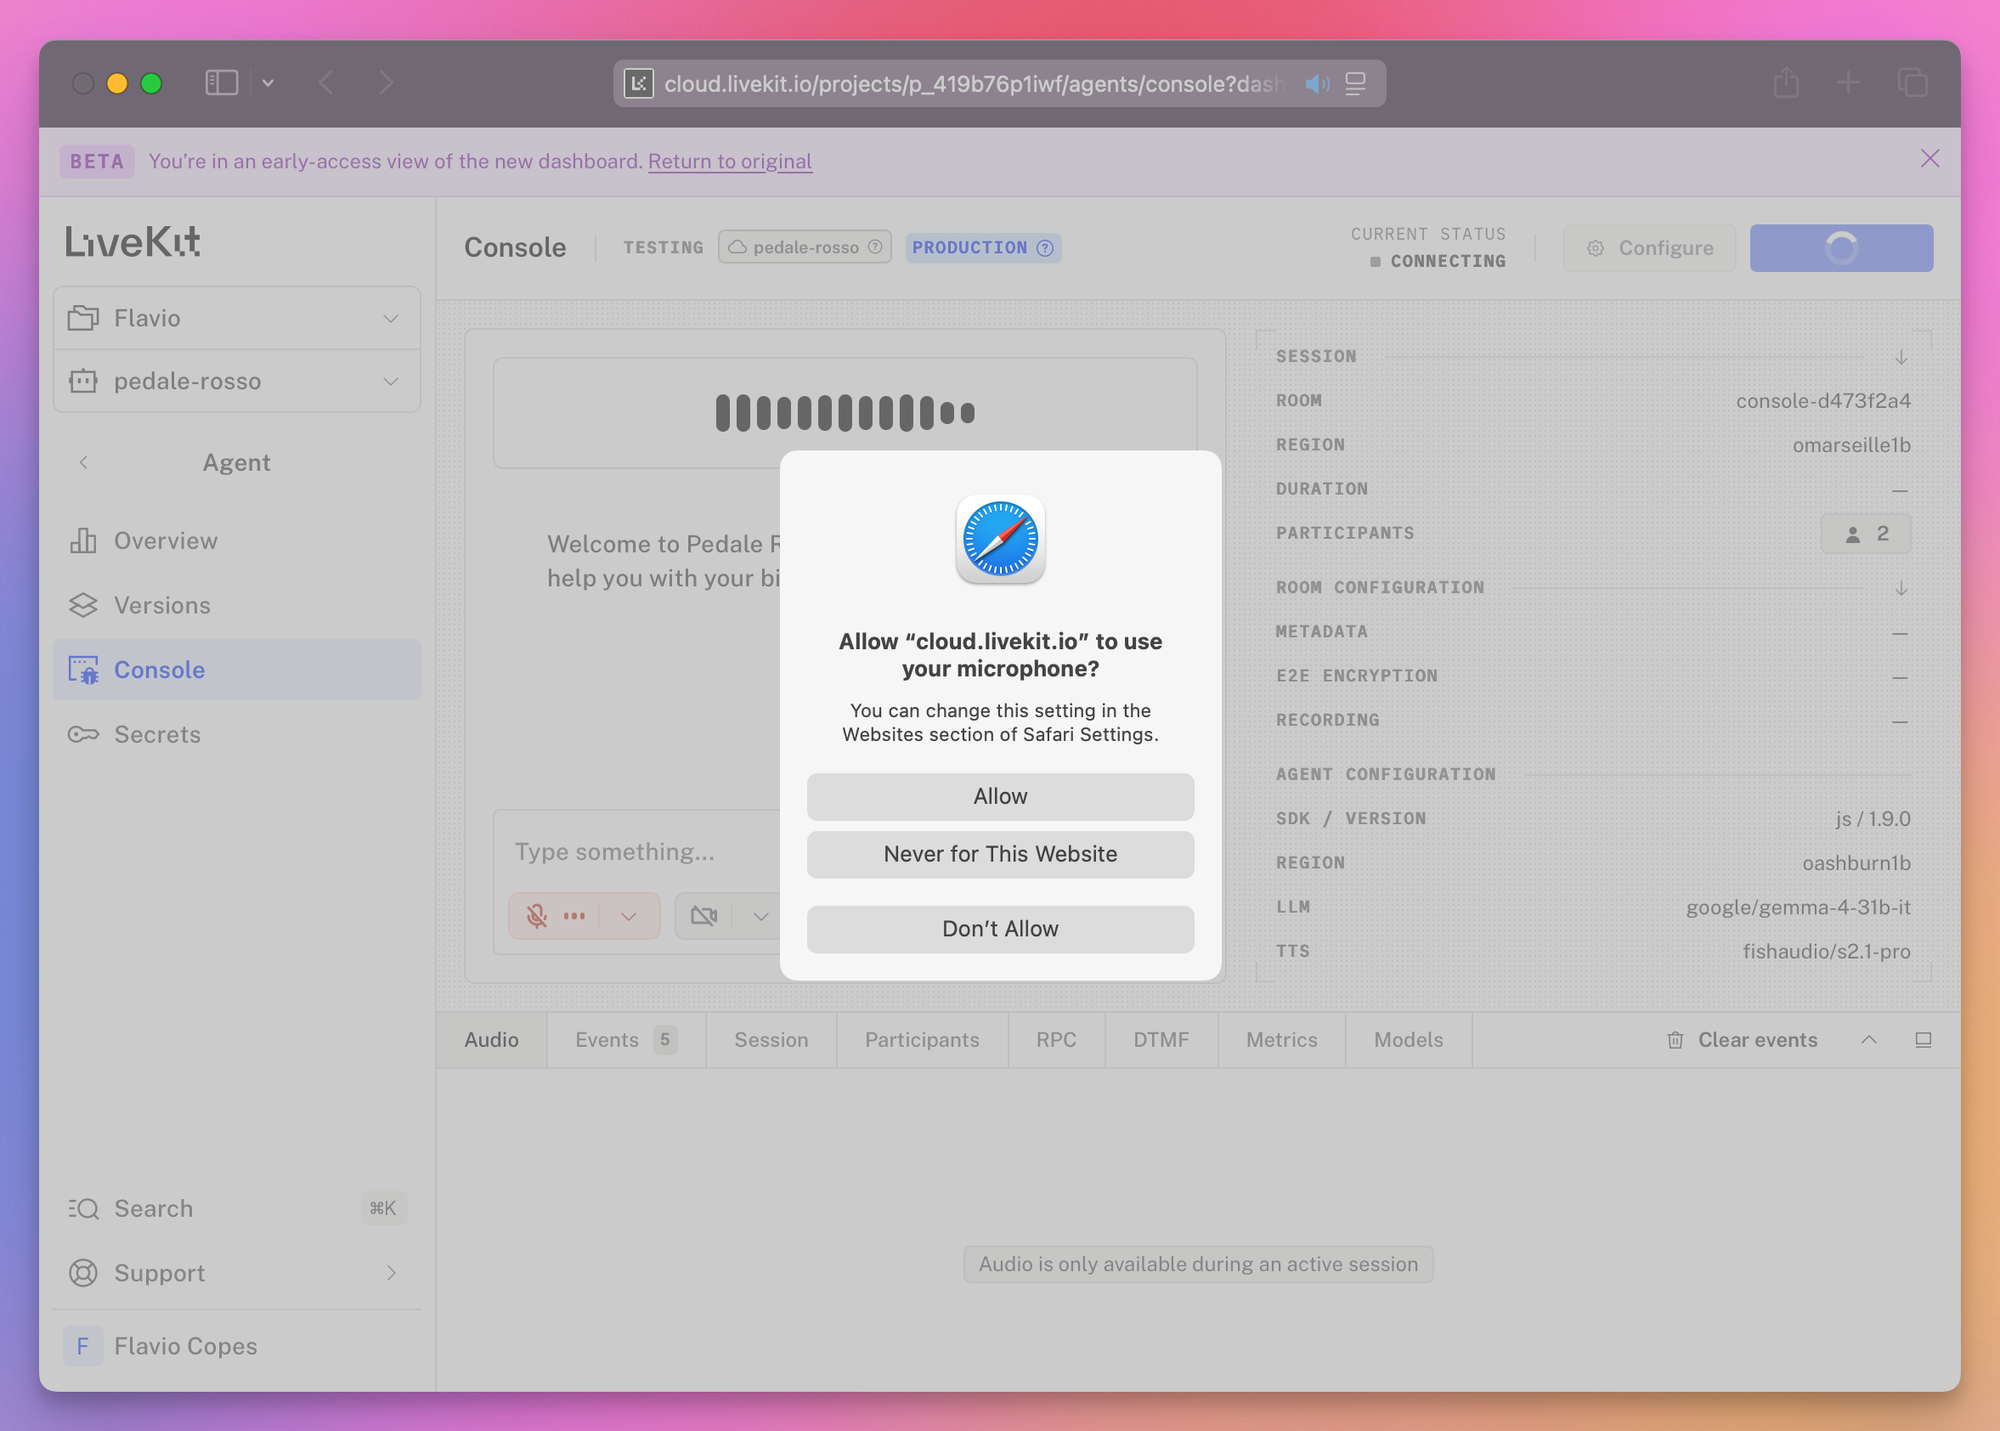2000x1431 pixels.
Task: Click the Safari Share icon
Action: (1786, 83)
